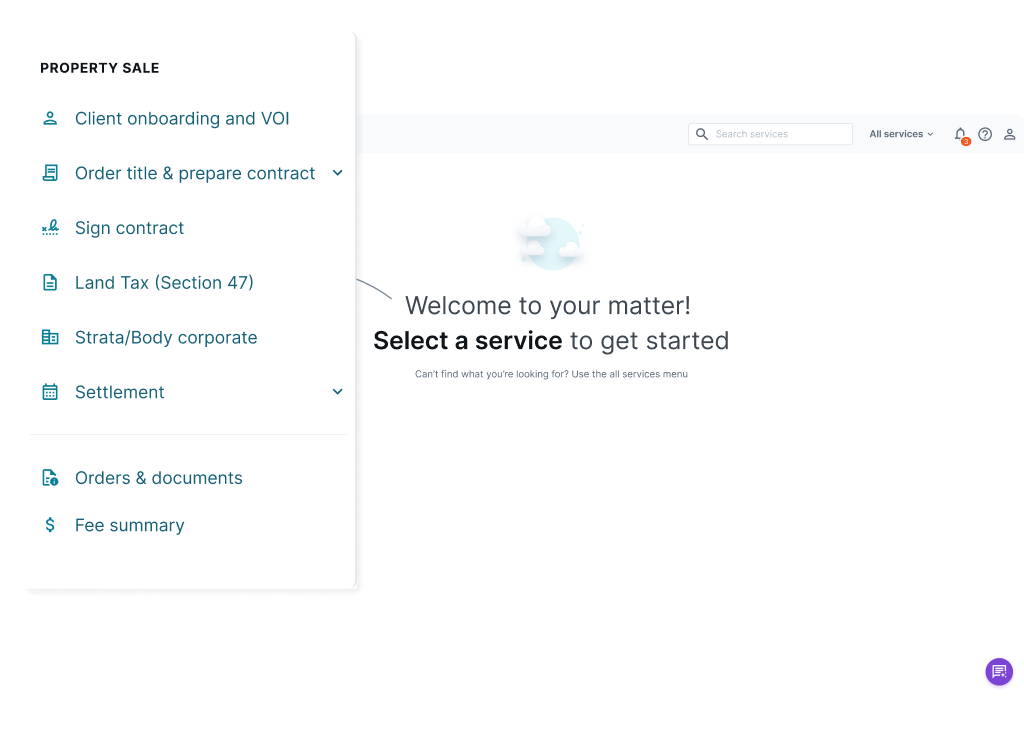Click inside the Search services field
1024x733 pixels.
[780, 133]
